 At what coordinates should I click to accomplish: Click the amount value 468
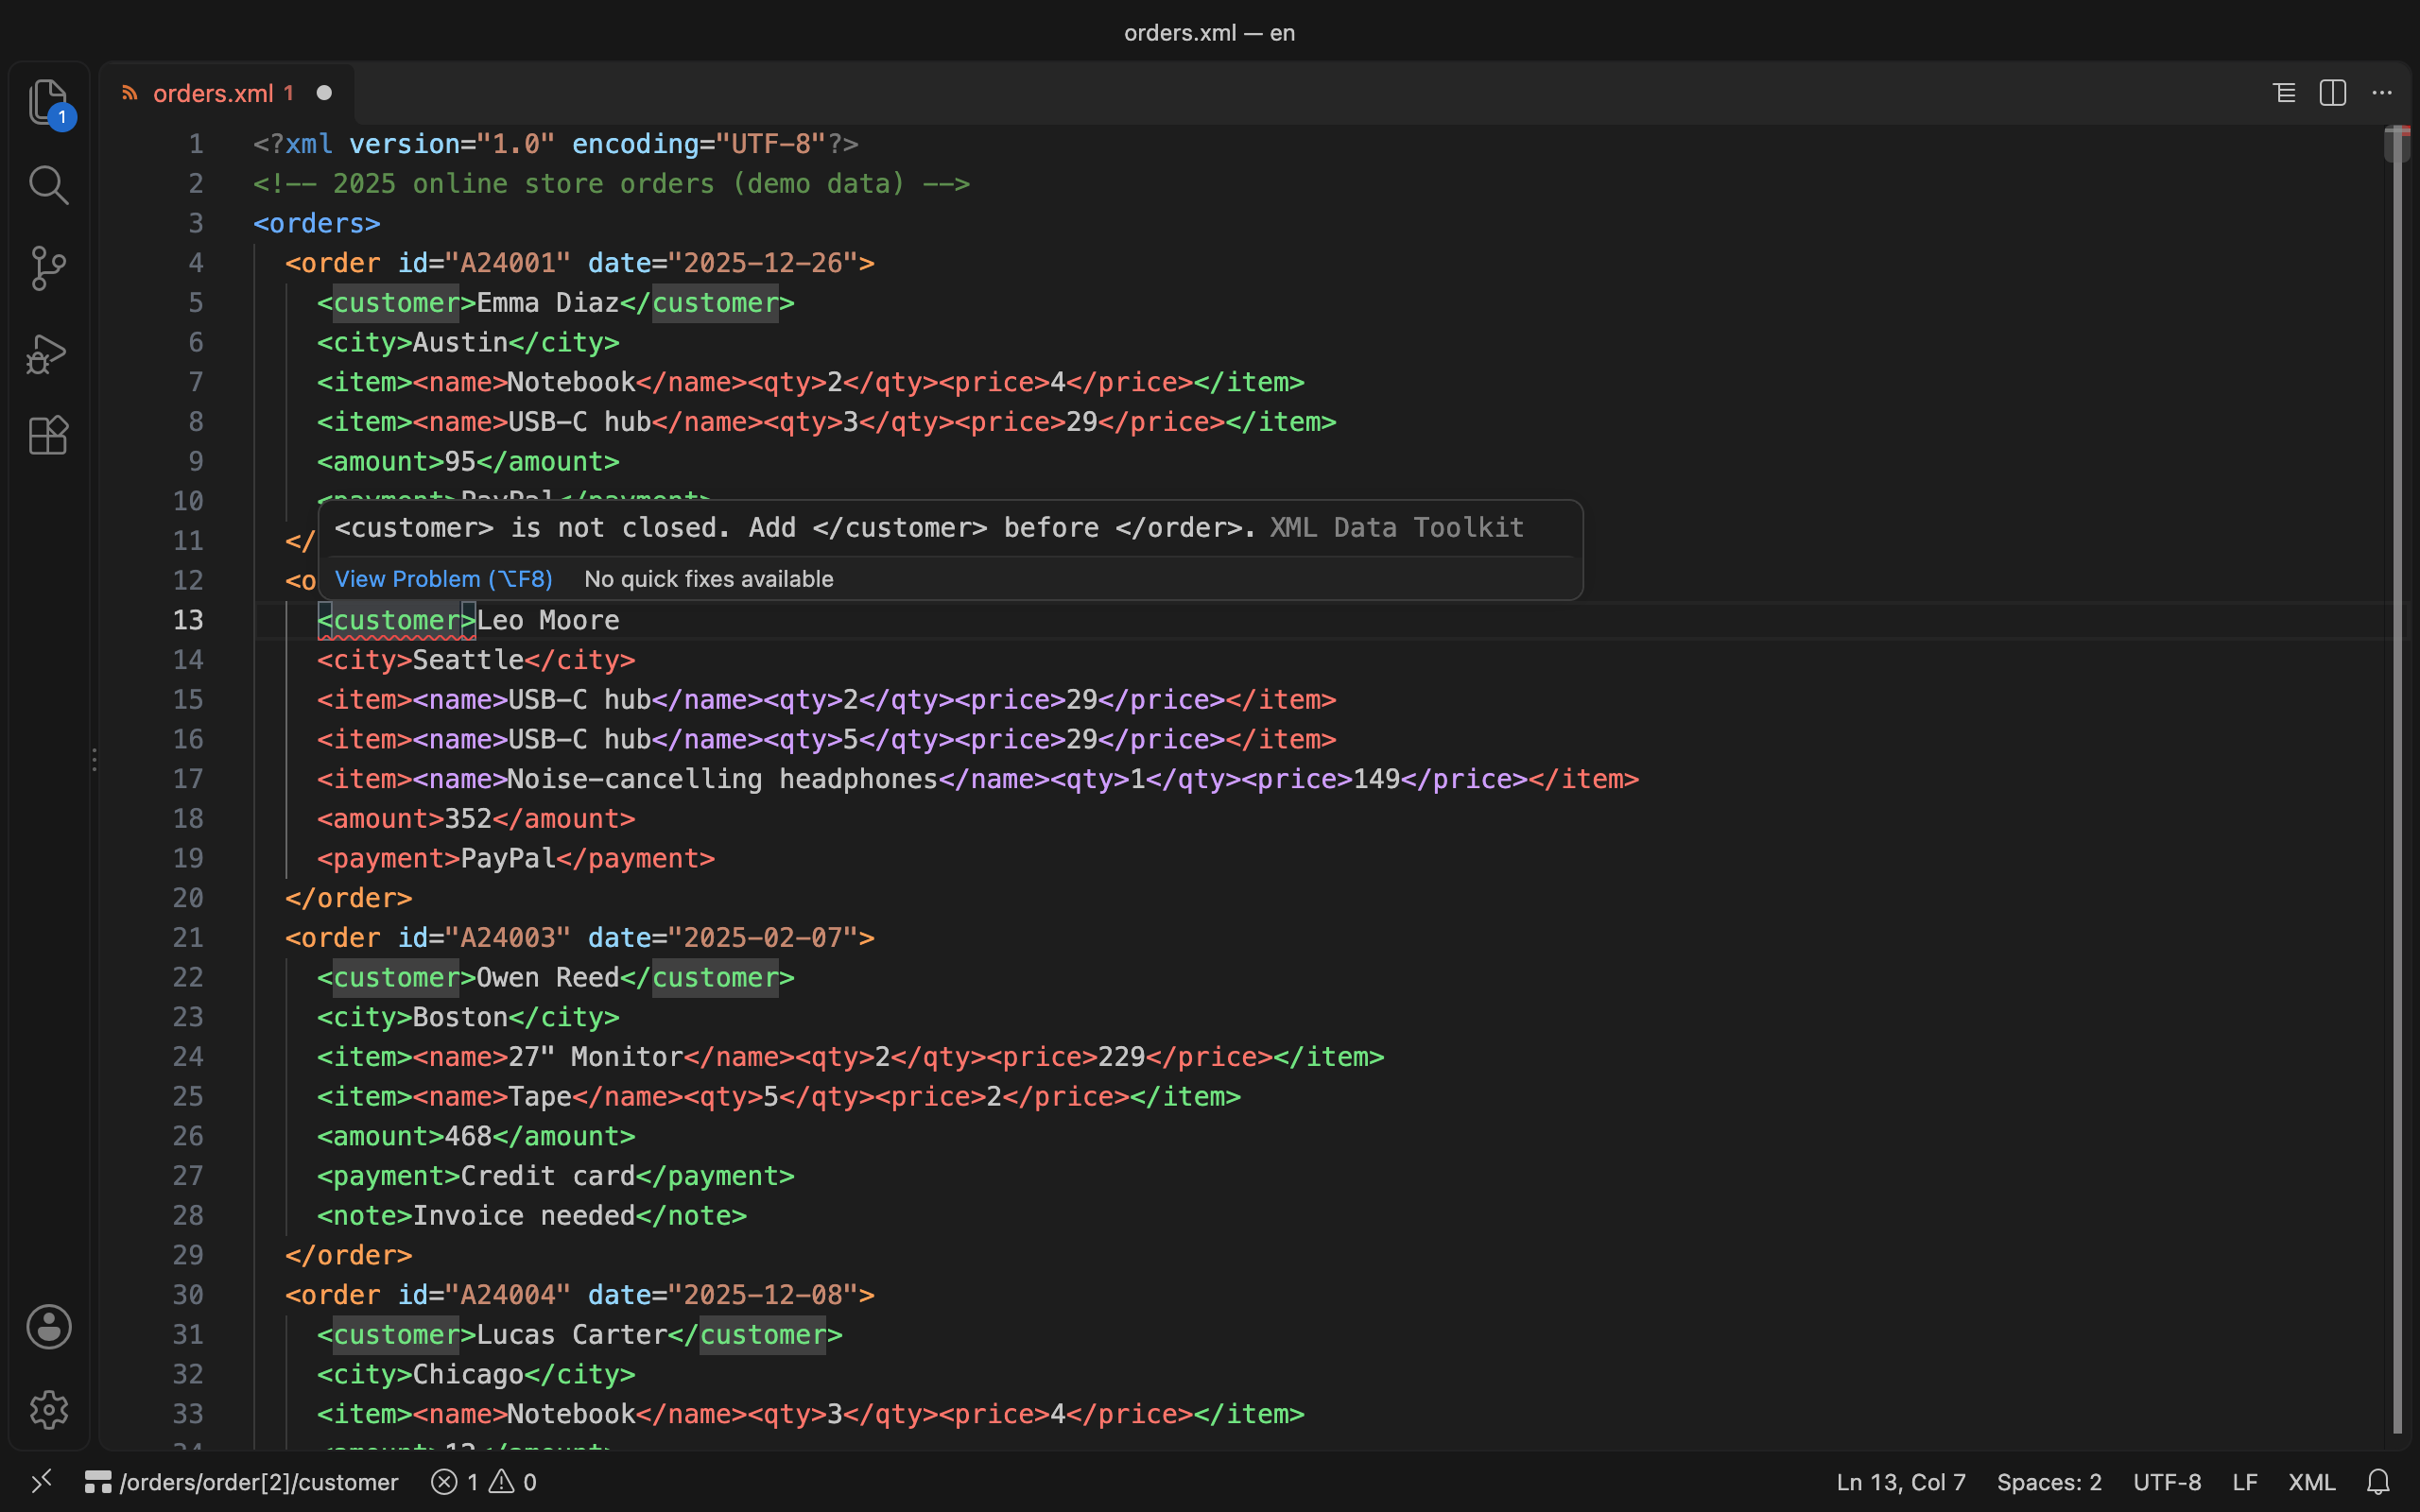(x=468, y=1136)
